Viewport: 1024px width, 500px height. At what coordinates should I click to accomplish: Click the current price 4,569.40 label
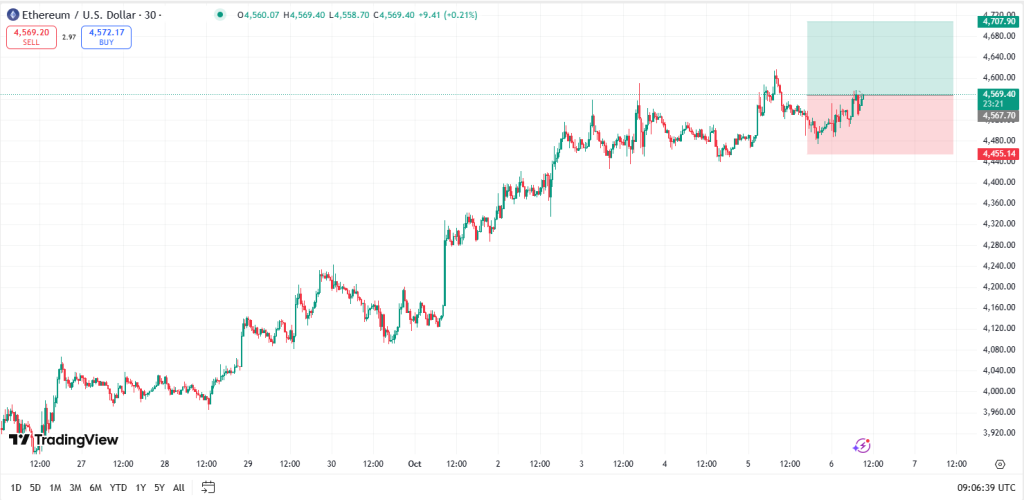coord(999,94)
